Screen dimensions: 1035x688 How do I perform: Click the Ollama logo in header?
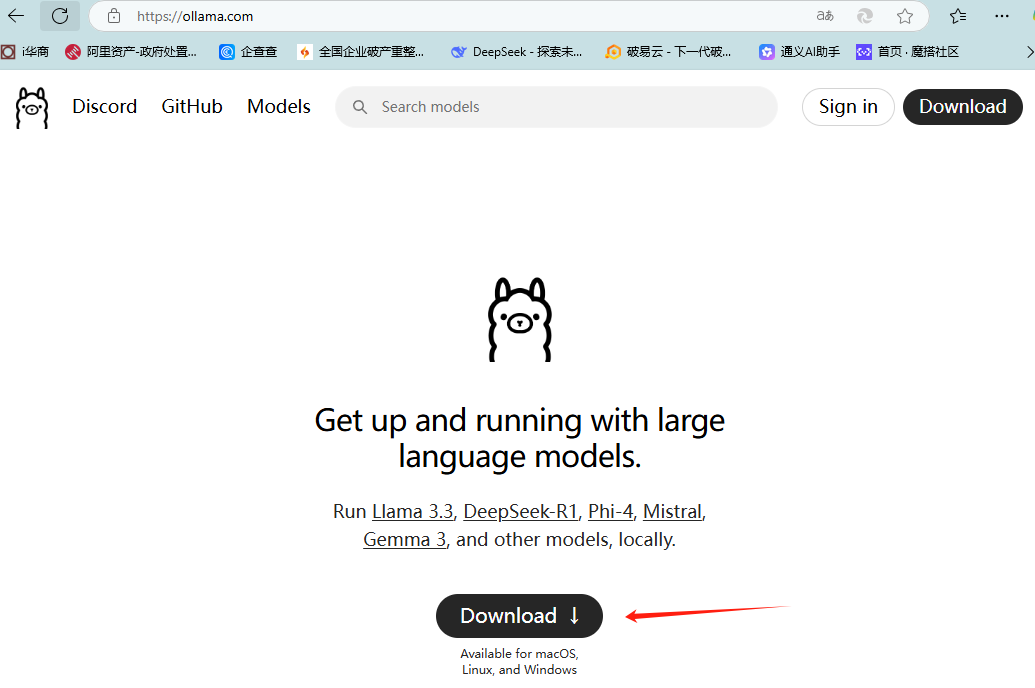pyautogui.click(x=32, y=108)
